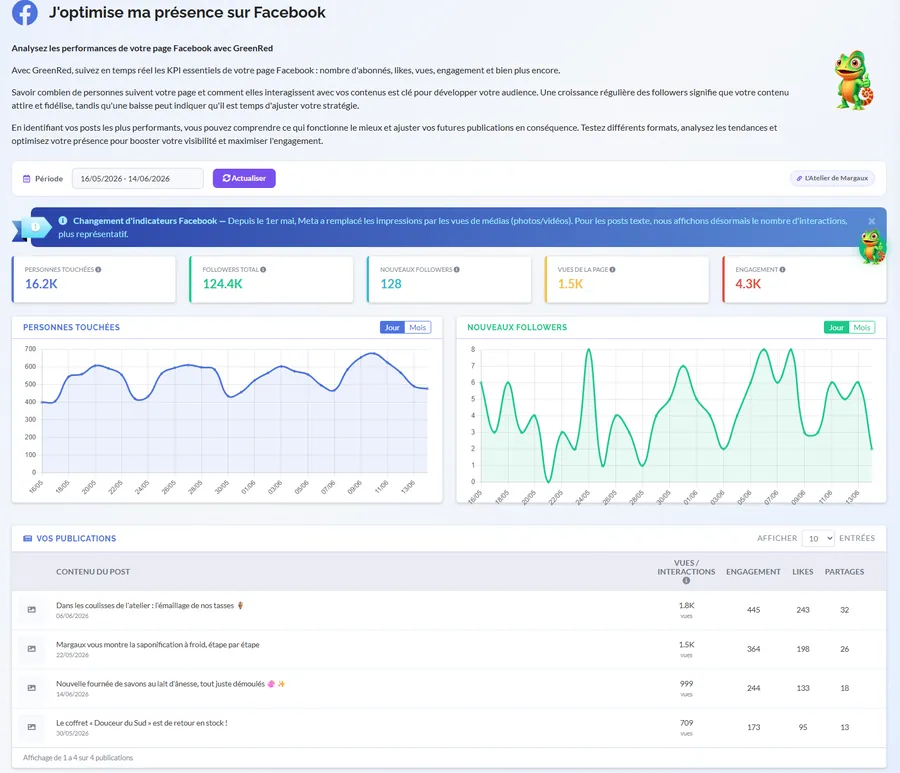
Task: Click the info icon beside Nouveaux followers
Action: (x=456, y=269)
